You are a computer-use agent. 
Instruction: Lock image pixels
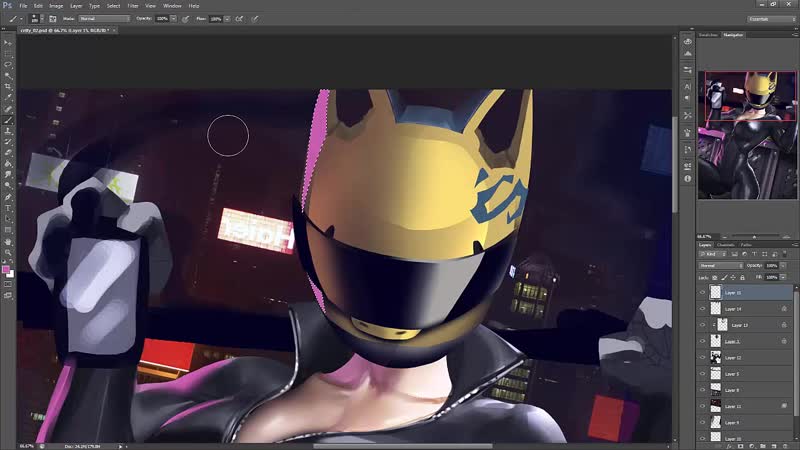pos(724,278)
